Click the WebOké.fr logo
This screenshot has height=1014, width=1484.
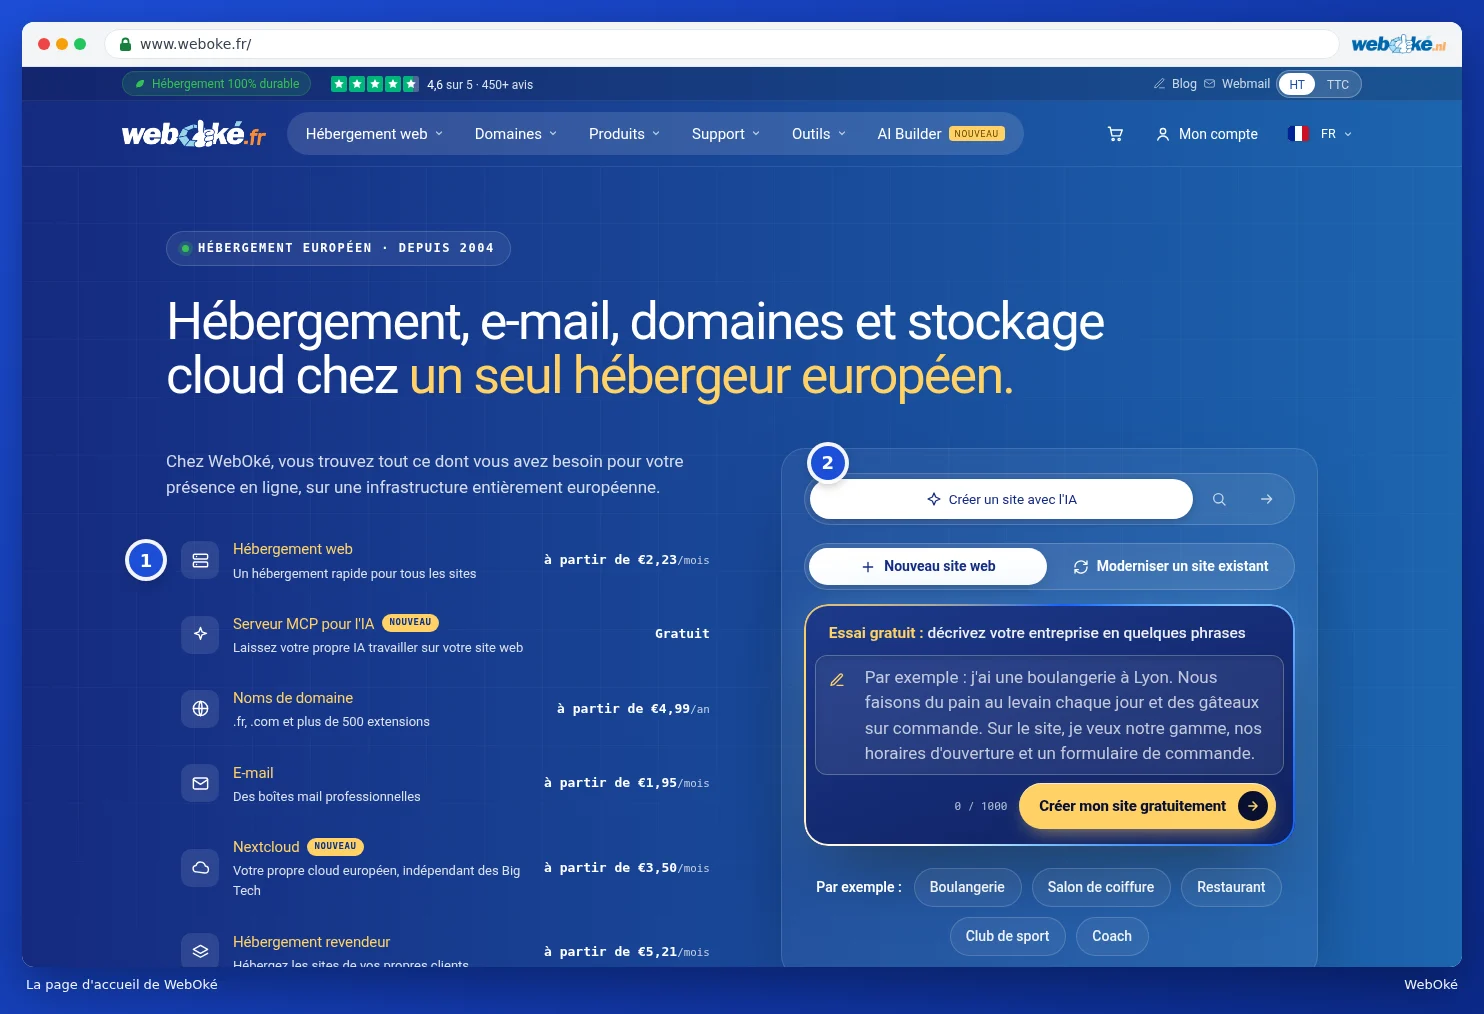(194, 134)
